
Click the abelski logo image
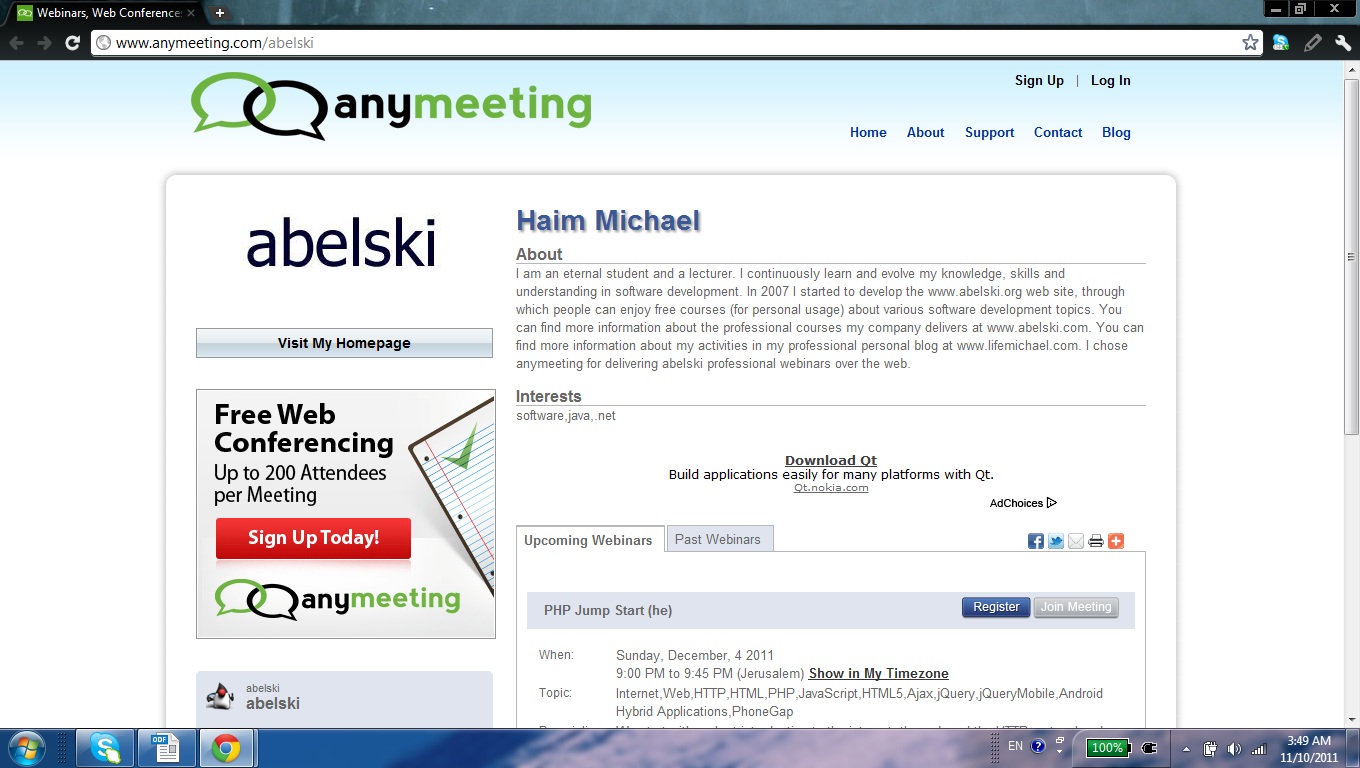(341, 244)
